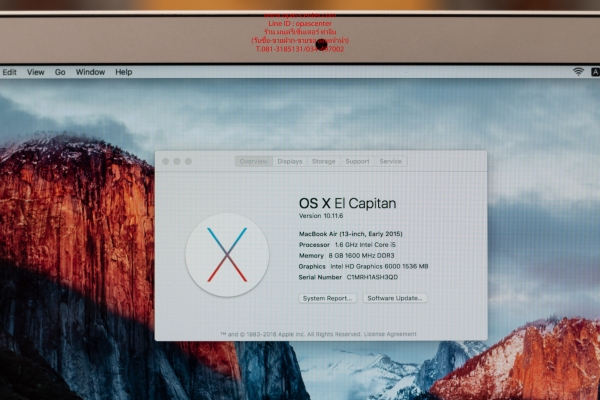Image resolution: width=600 pixels, height=400 pixels.
Task: Open the License Agreement link
Action: [390, 334]
